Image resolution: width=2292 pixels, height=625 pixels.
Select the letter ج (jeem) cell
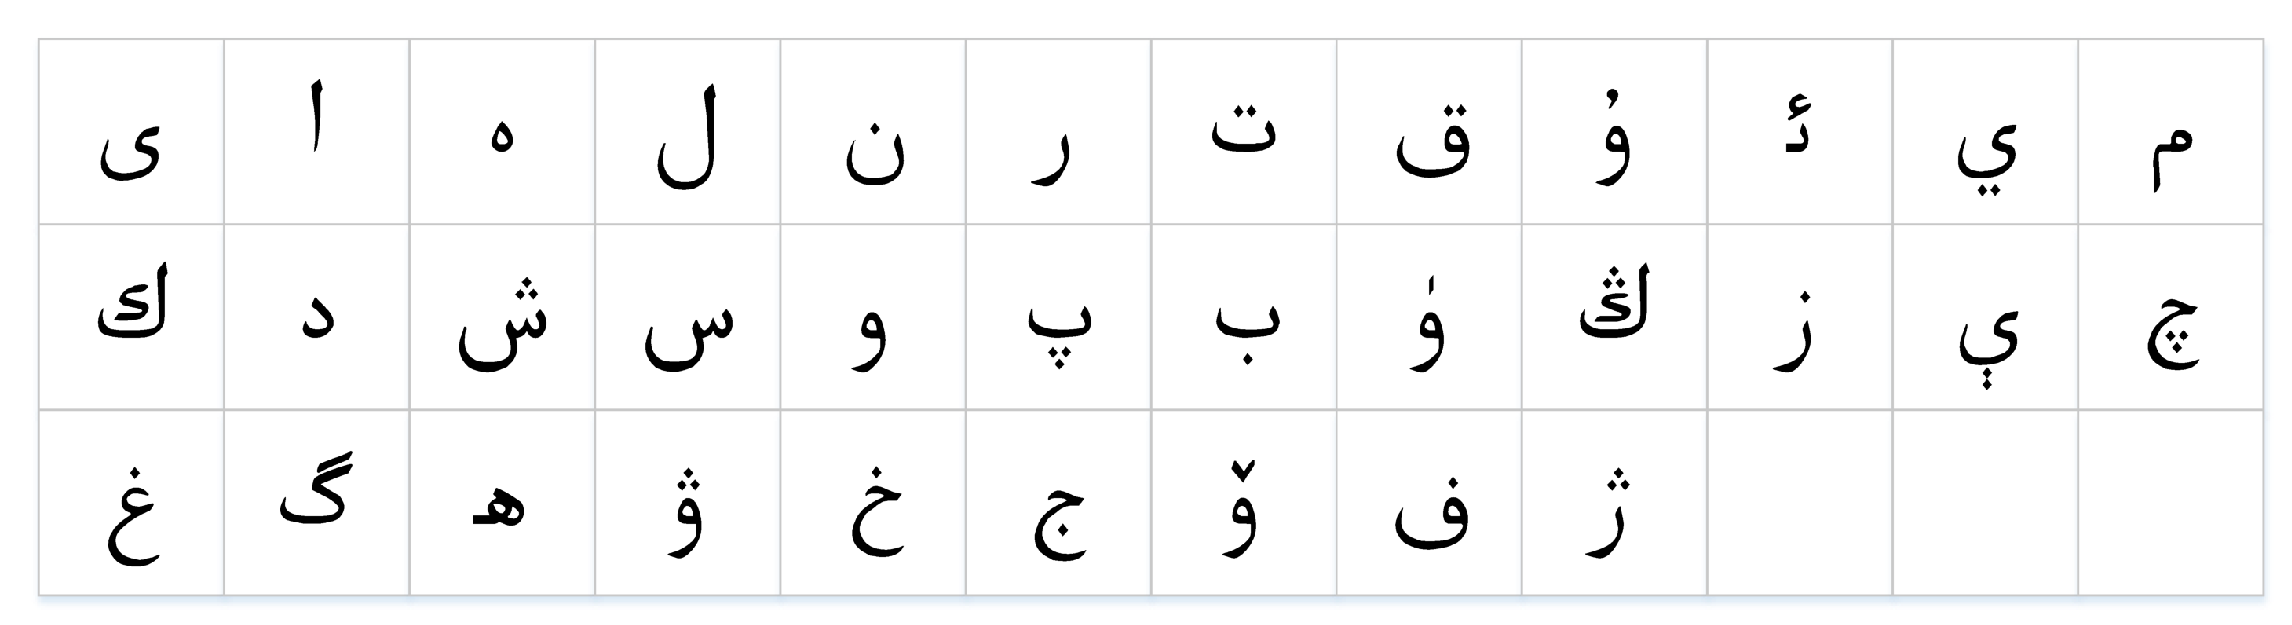pos(1058,503)
